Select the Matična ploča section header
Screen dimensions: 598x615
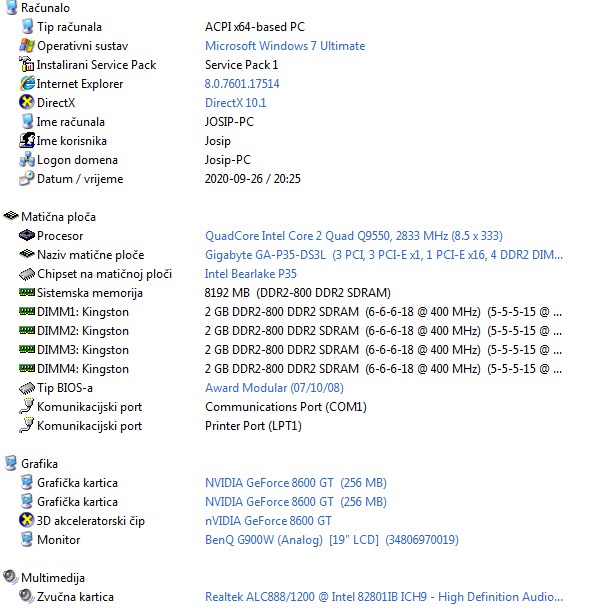(x=58, y=217)
